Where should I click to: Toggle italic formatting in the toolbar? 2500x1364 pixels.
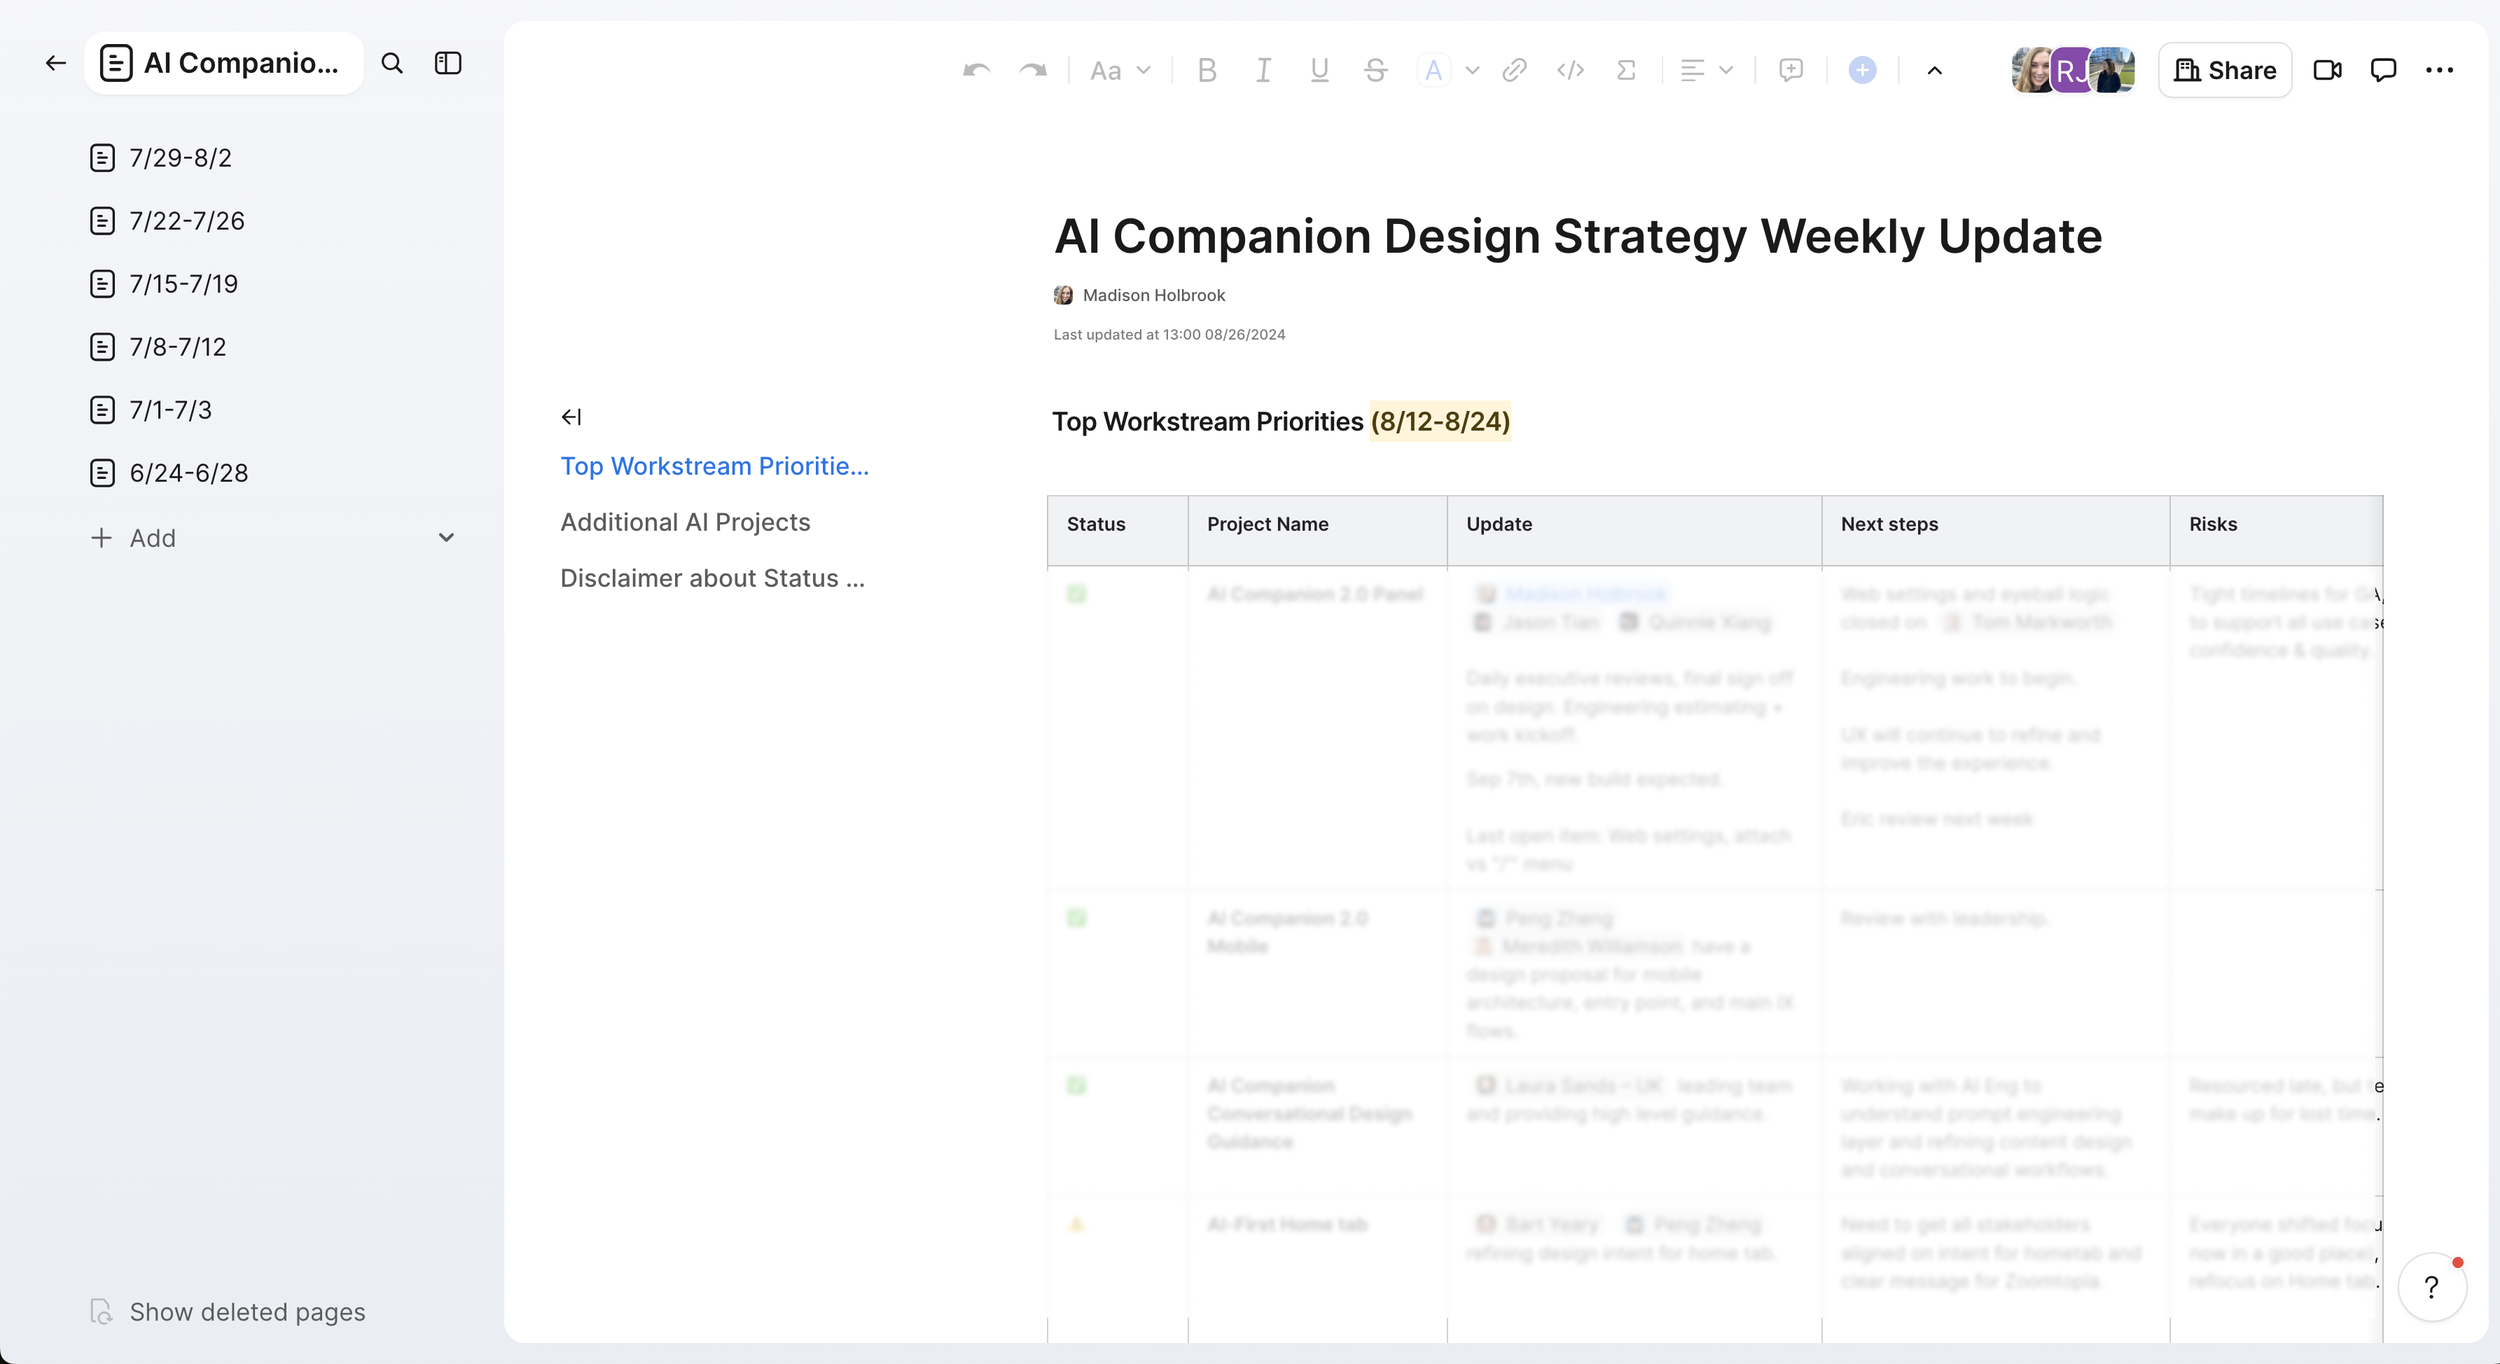tap(1263, 70)
